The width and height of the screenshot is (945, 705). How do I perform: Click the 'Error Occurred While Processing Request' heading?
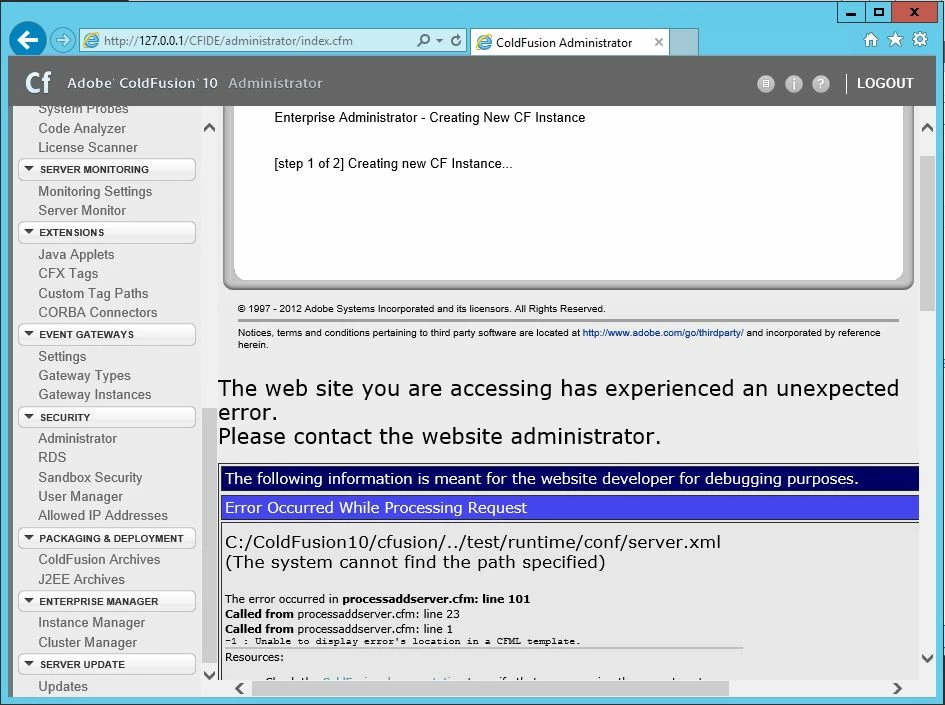click(x=375, y=508)
